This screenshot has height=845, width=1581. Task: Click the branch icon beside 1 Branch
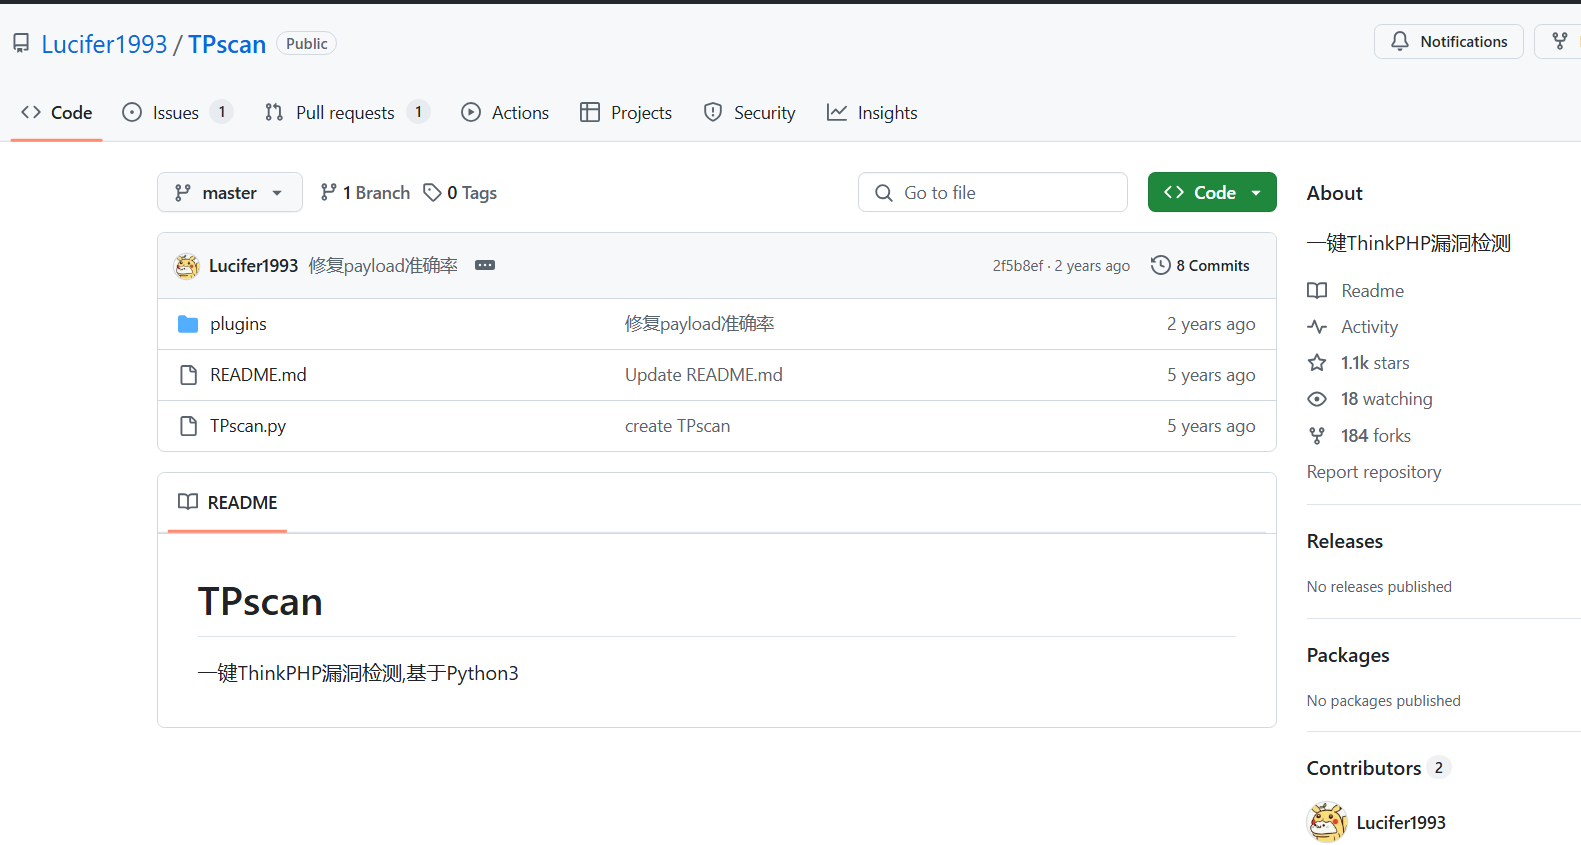[x=328, y=192]
